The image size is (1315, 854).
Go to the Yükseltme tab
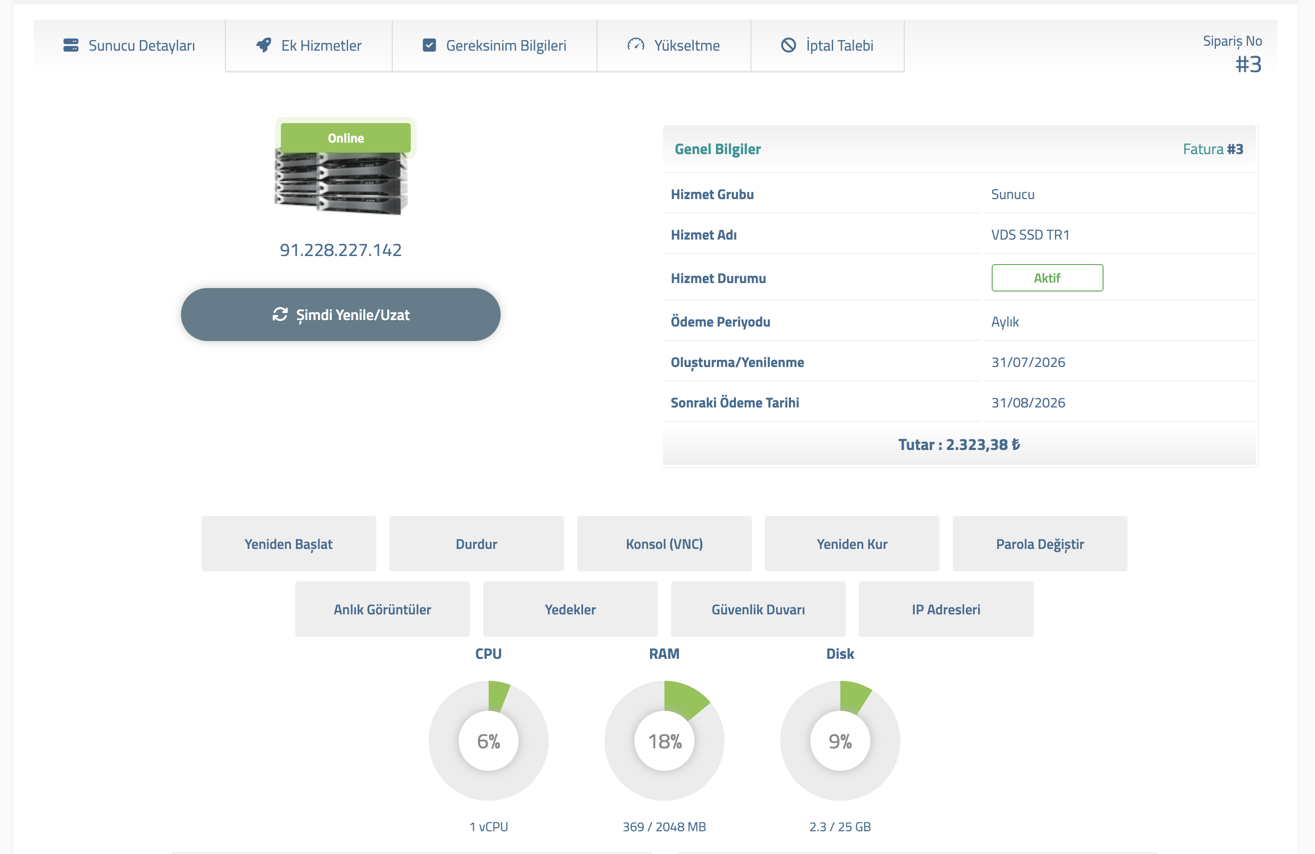pyautogui.click(x=674, y=45)
